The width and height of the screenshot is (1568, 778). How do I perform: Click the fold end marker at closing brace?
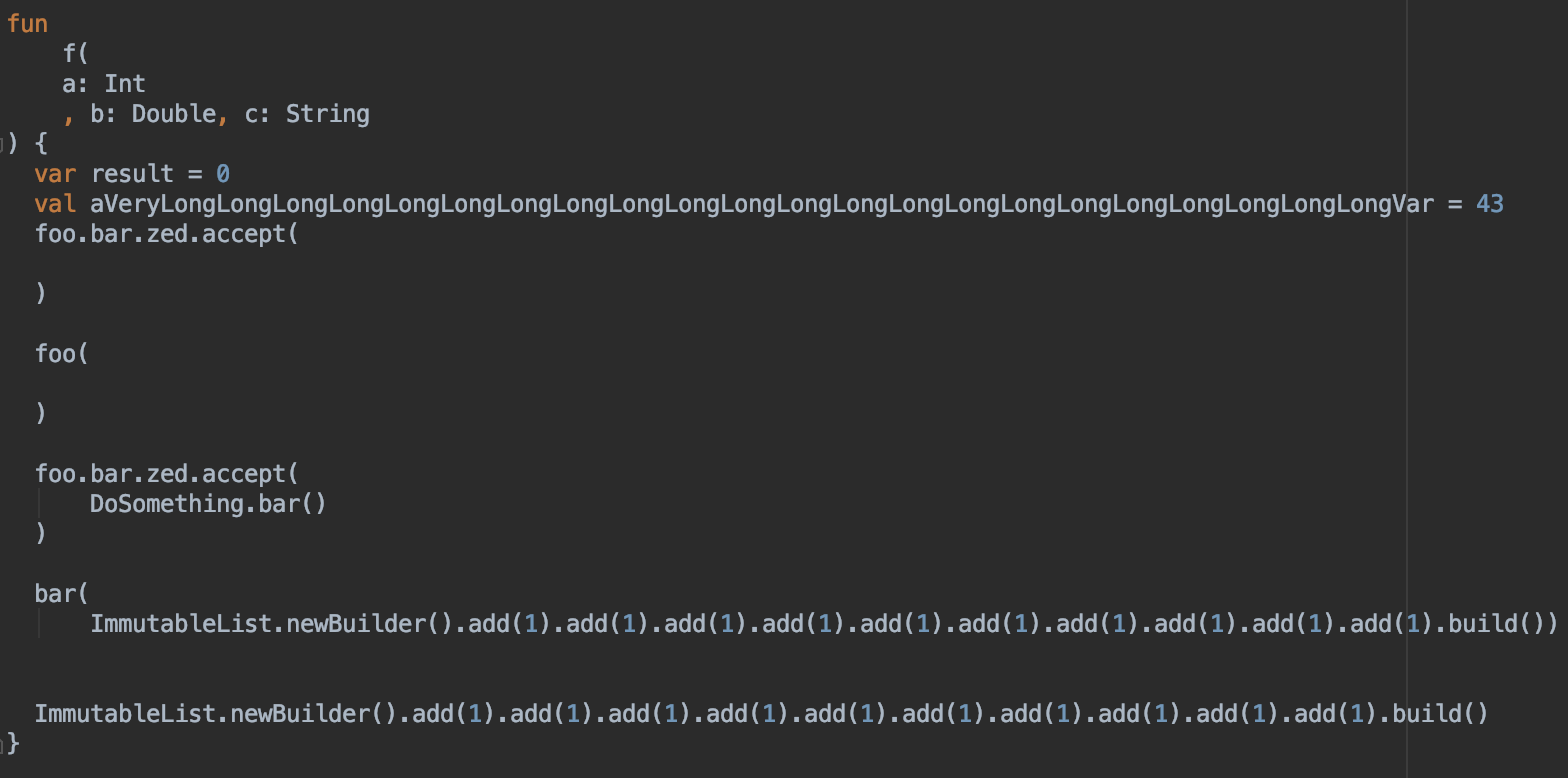click(4, 743)
